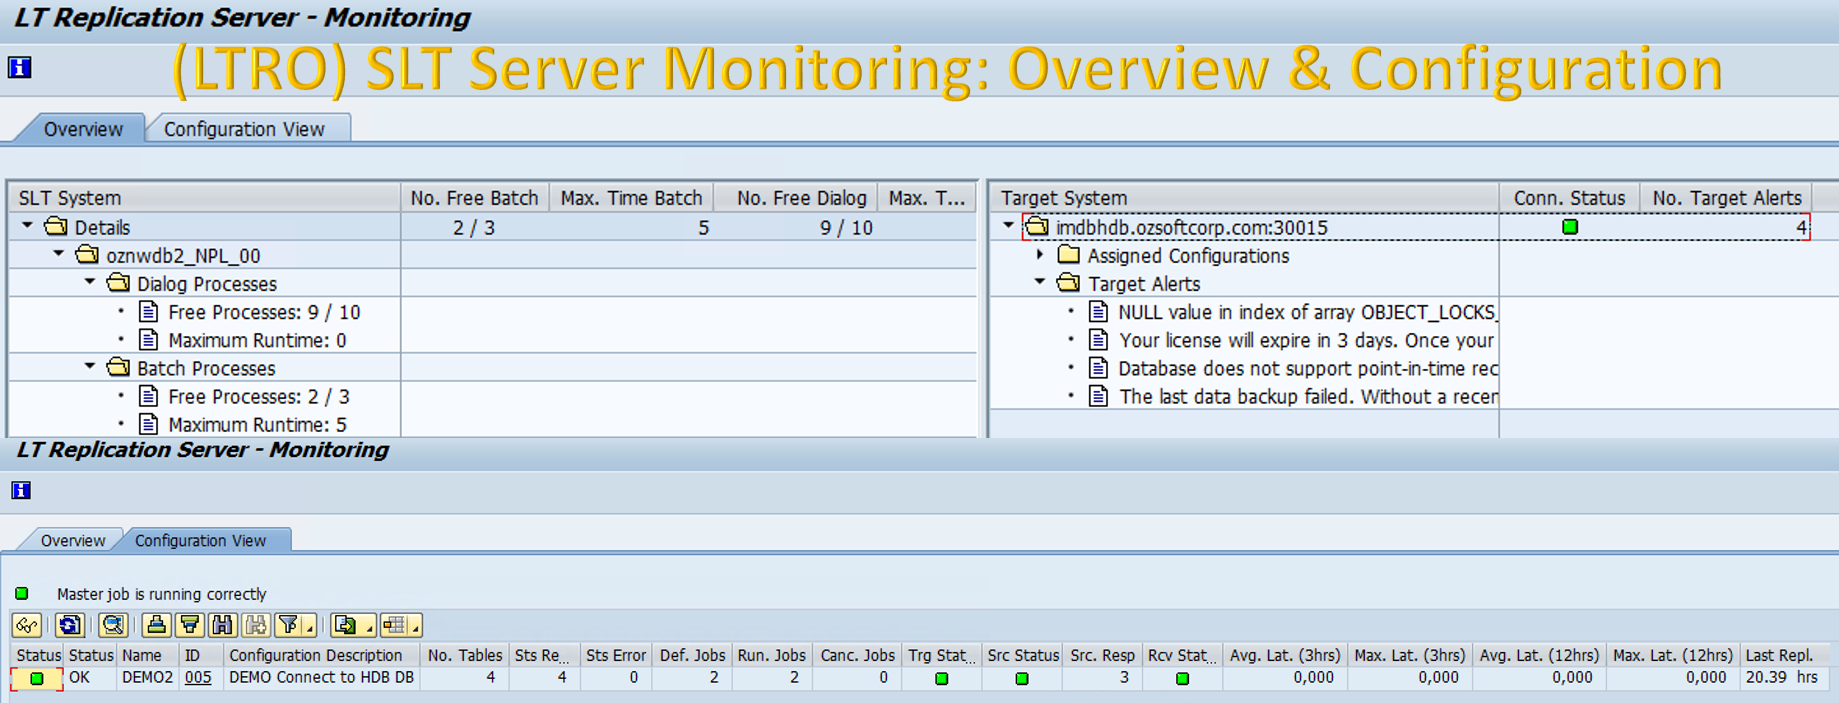Select the lower Overview tab
1839x703 pixels.
(x=73, y=540)
